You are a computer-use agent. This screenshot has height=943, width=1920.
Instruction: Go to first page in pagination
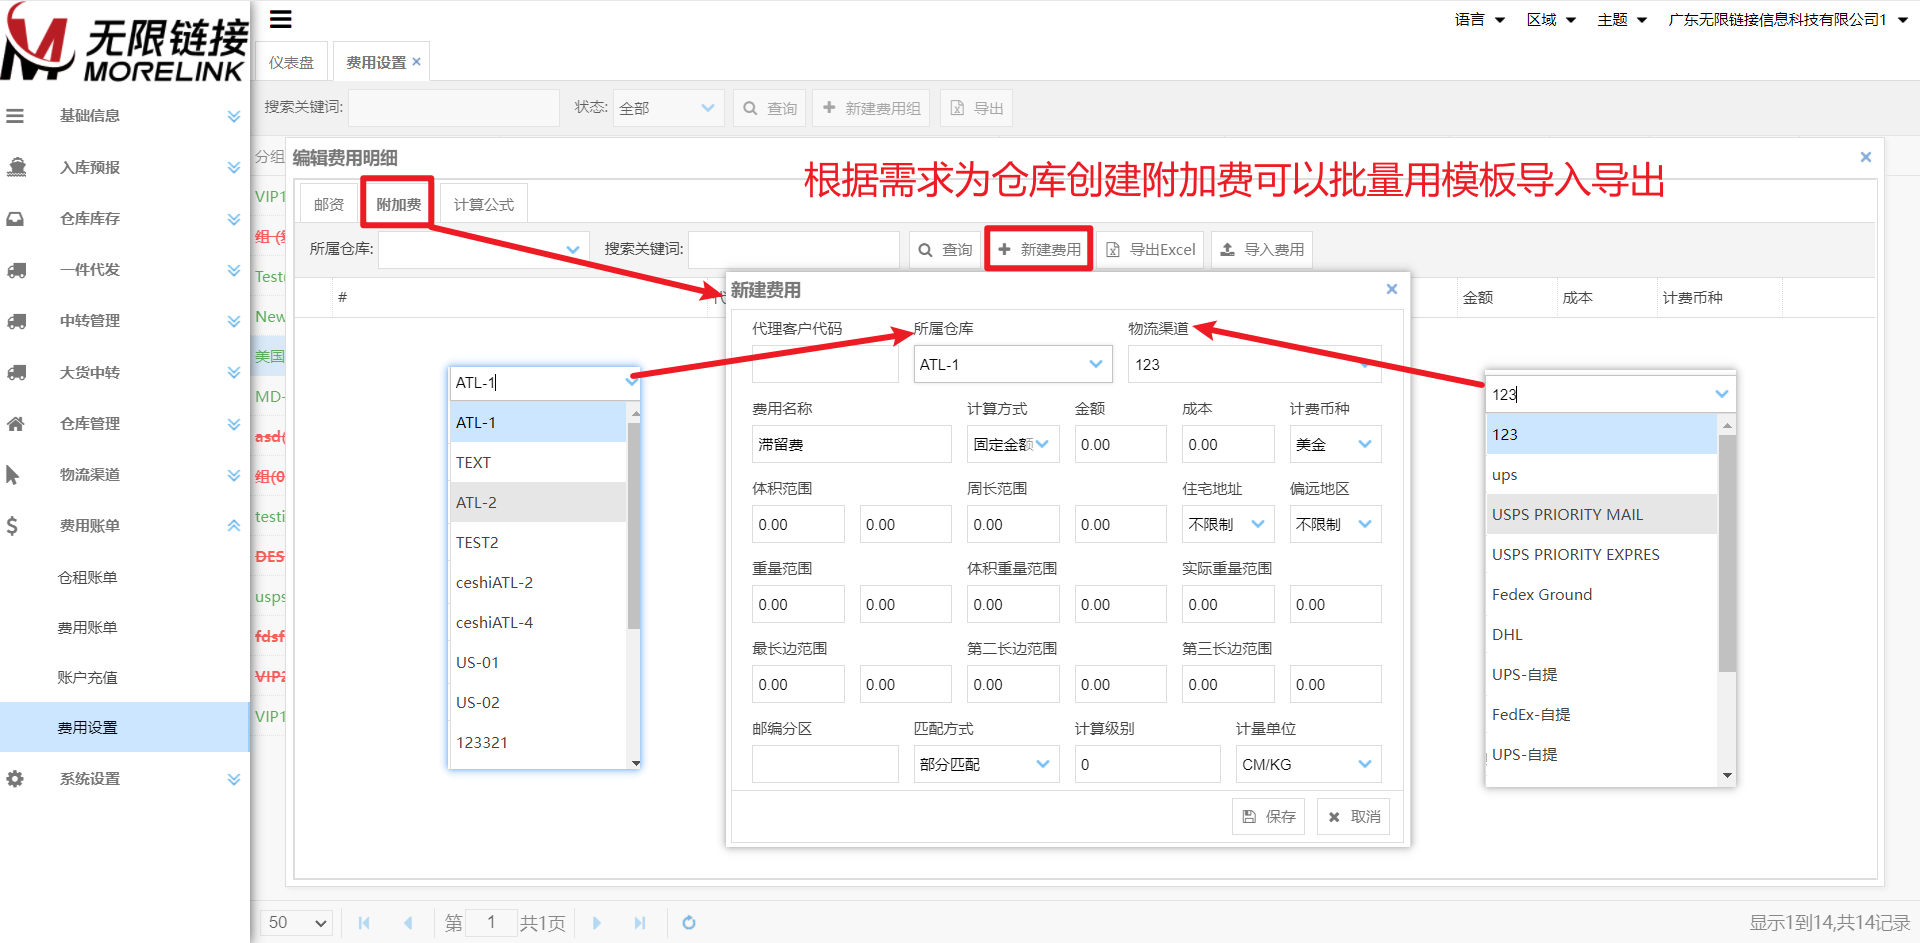(x=364, y=923)
